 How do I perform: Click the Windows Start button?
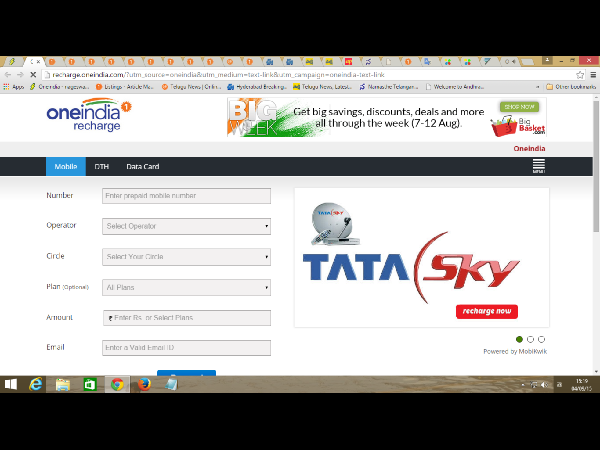12,384
